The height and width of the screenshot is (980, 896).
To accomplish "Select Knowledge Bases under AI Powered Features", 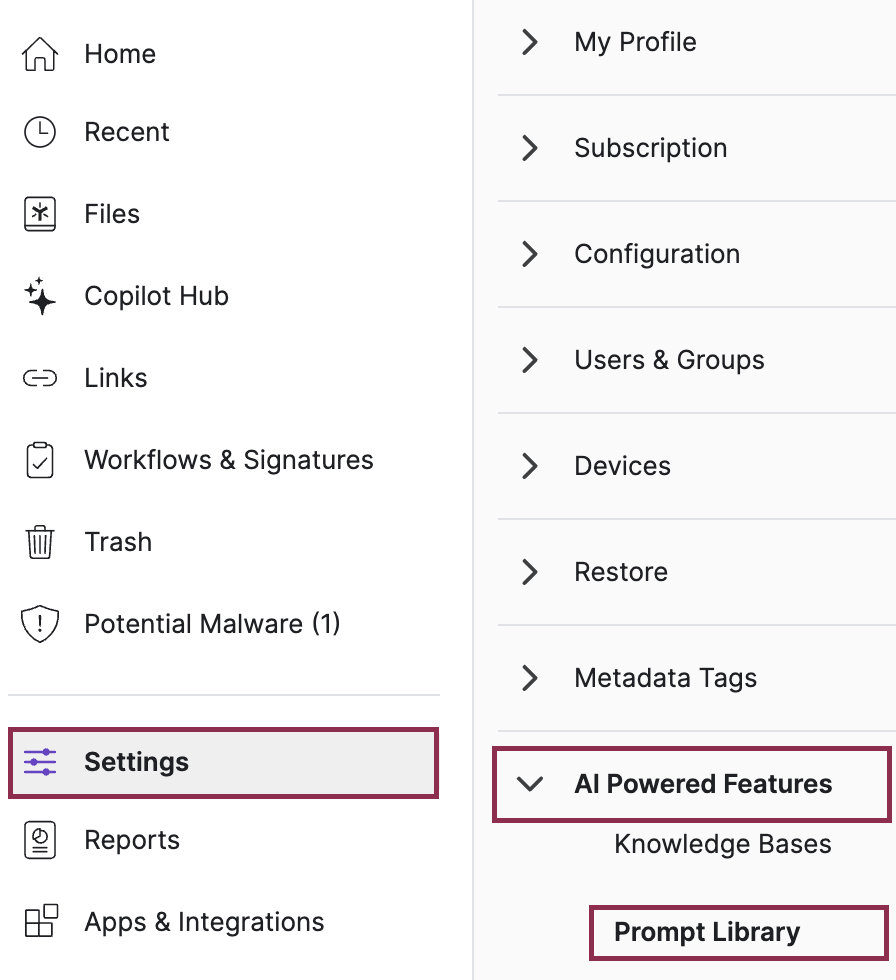I will click(x=722, y=844).
